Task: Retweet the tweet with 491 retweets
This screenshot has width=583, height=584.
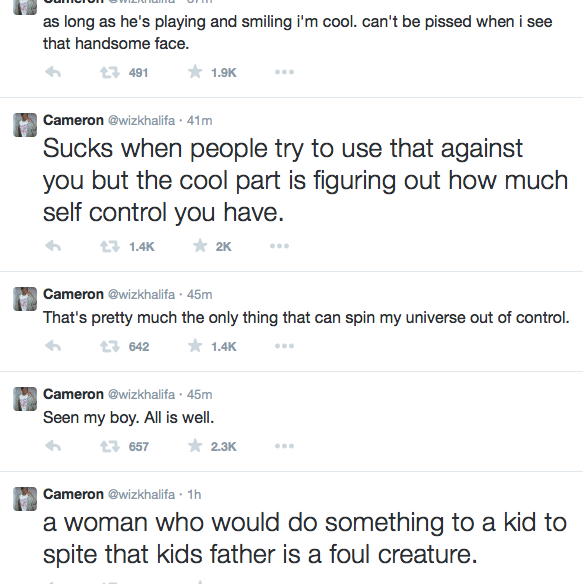Action: [x=110, y=72]
